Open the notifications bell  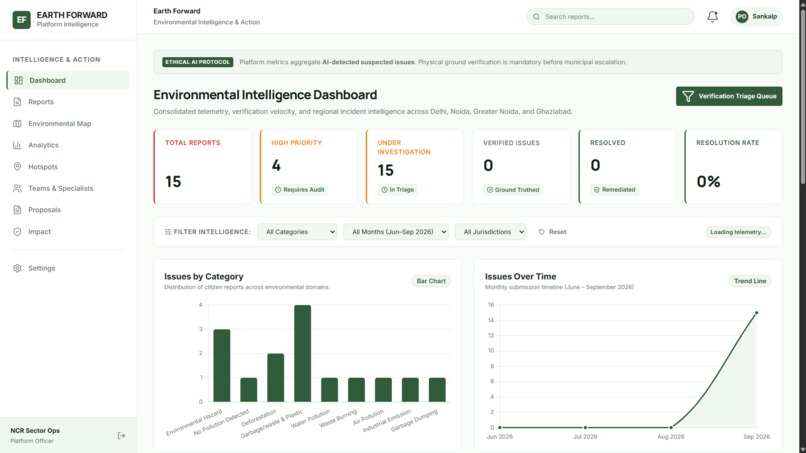point(712,16)
